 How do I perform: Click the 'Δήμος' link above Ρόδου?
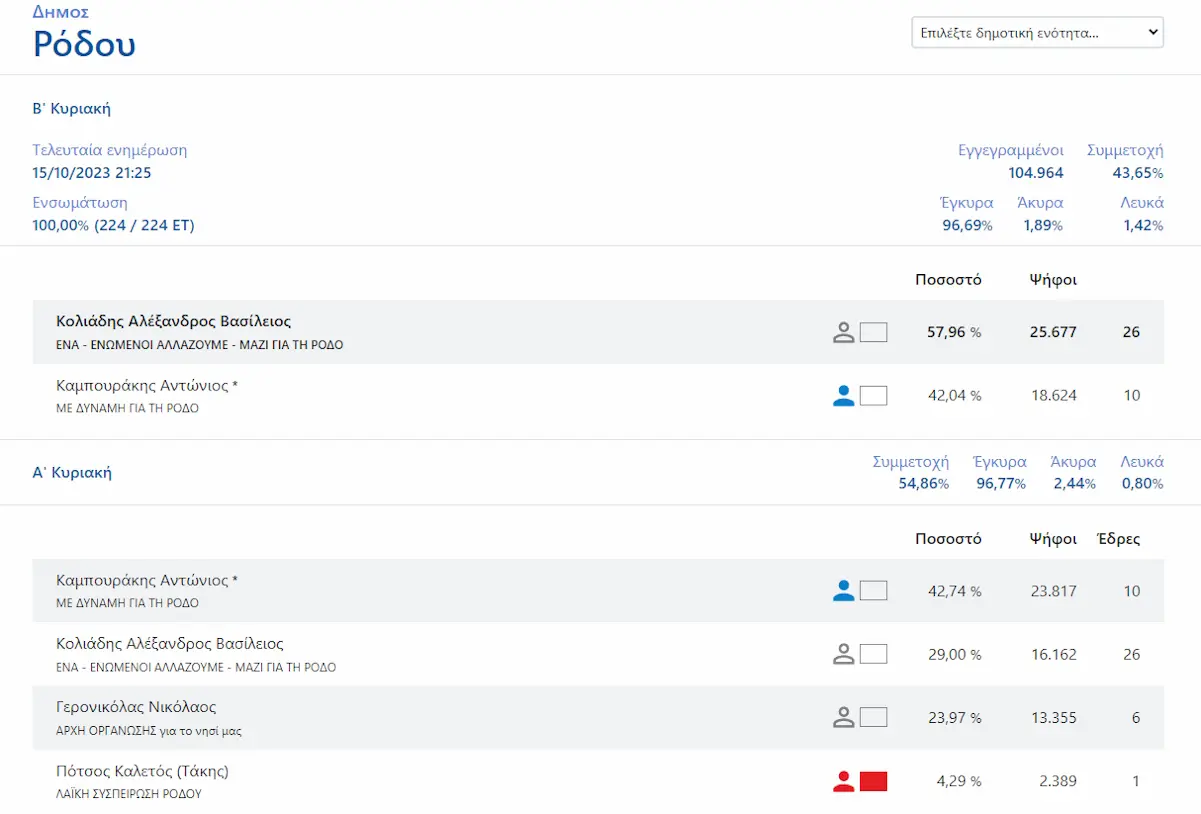(x=61, y=12)
